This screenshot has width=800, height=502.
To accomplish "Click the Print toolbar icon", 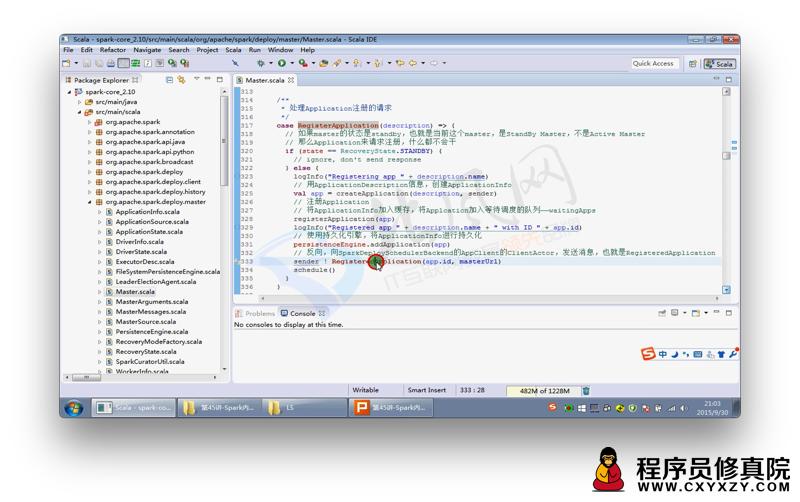I will point(111,63).
